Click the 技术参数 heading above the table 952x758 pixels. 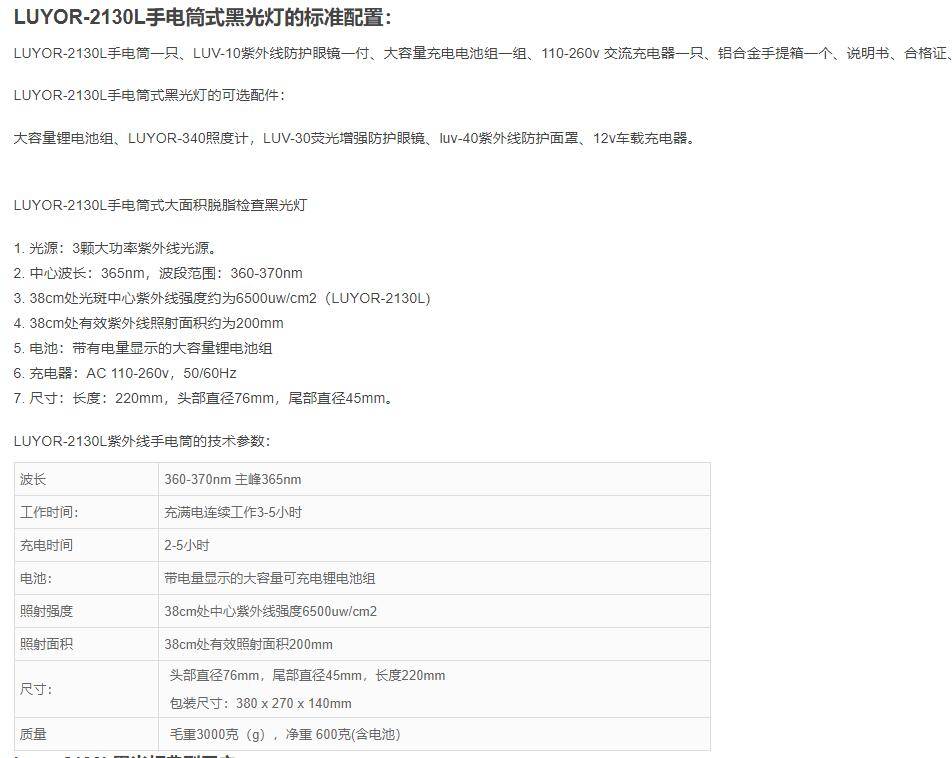(141, 441)
